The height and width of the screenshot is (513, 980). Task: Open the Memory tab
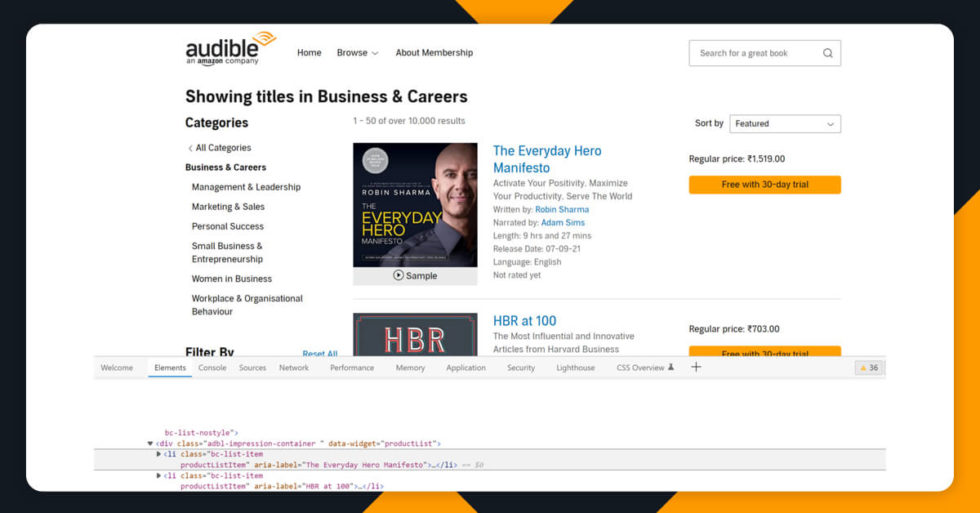(410, 368)
